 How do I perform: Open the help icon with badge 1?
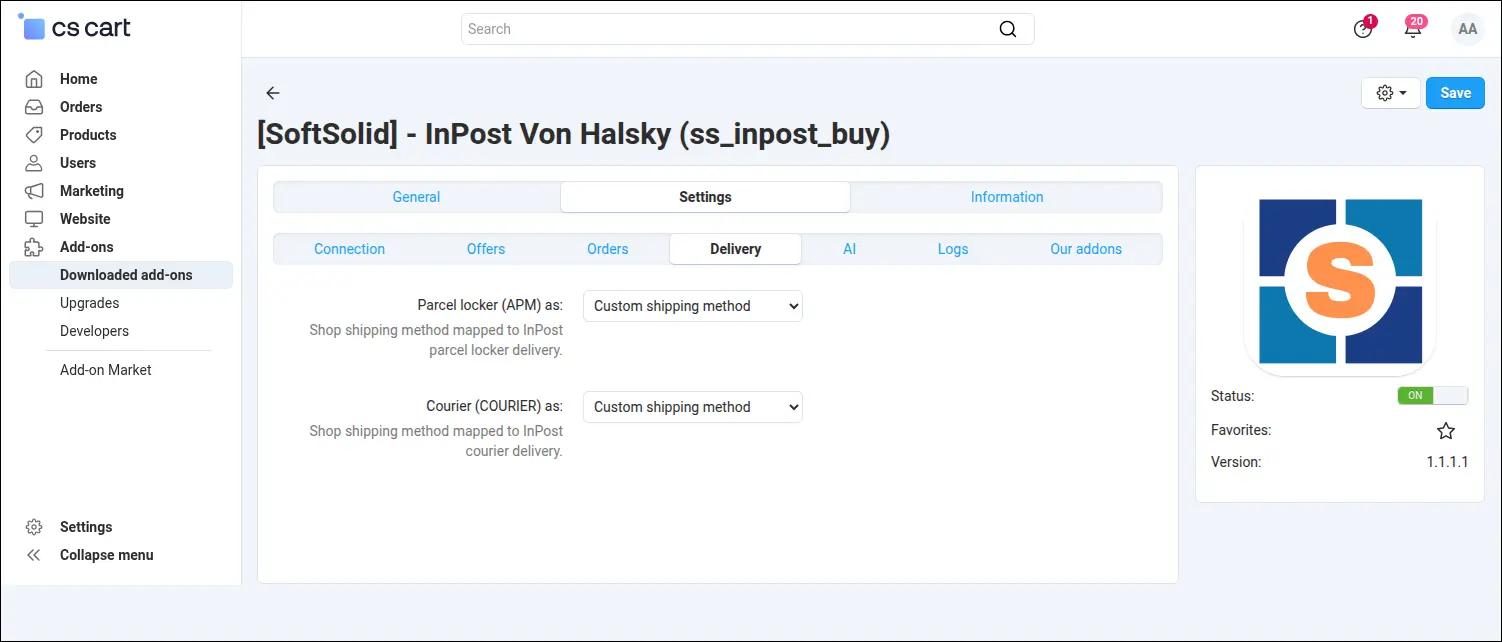point(1363,28)
